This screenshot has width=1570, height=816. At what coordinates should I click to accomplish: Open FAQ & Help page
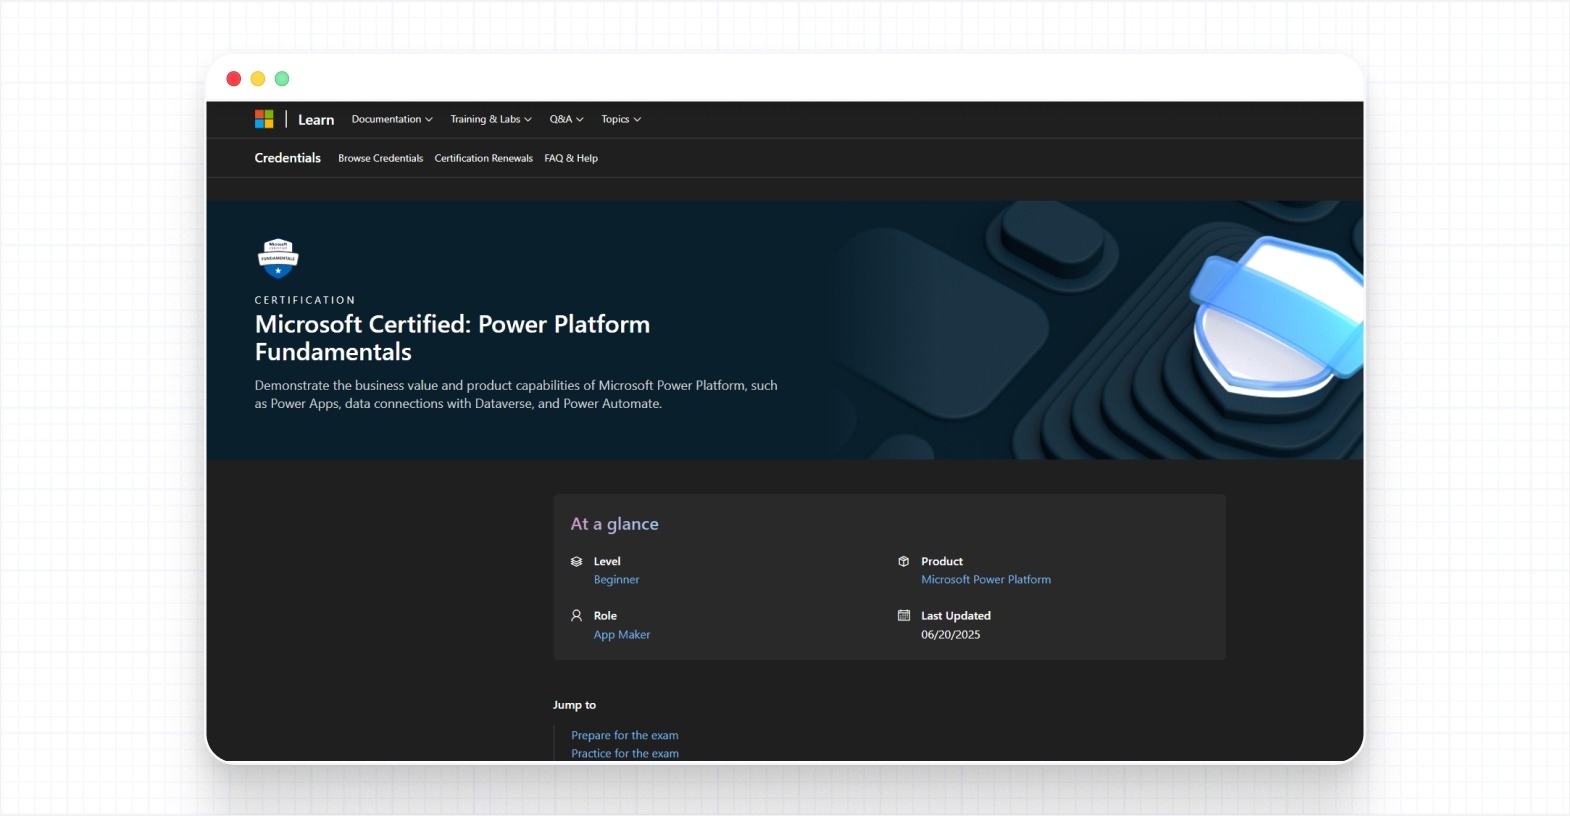click(571, 158)
